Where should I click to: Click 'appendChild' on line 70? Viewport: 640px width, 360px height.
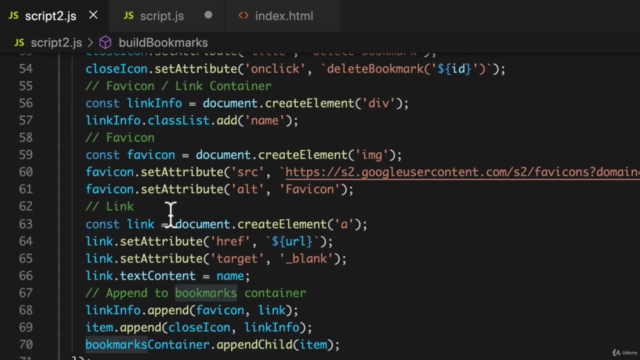click(x=254, y=345)
